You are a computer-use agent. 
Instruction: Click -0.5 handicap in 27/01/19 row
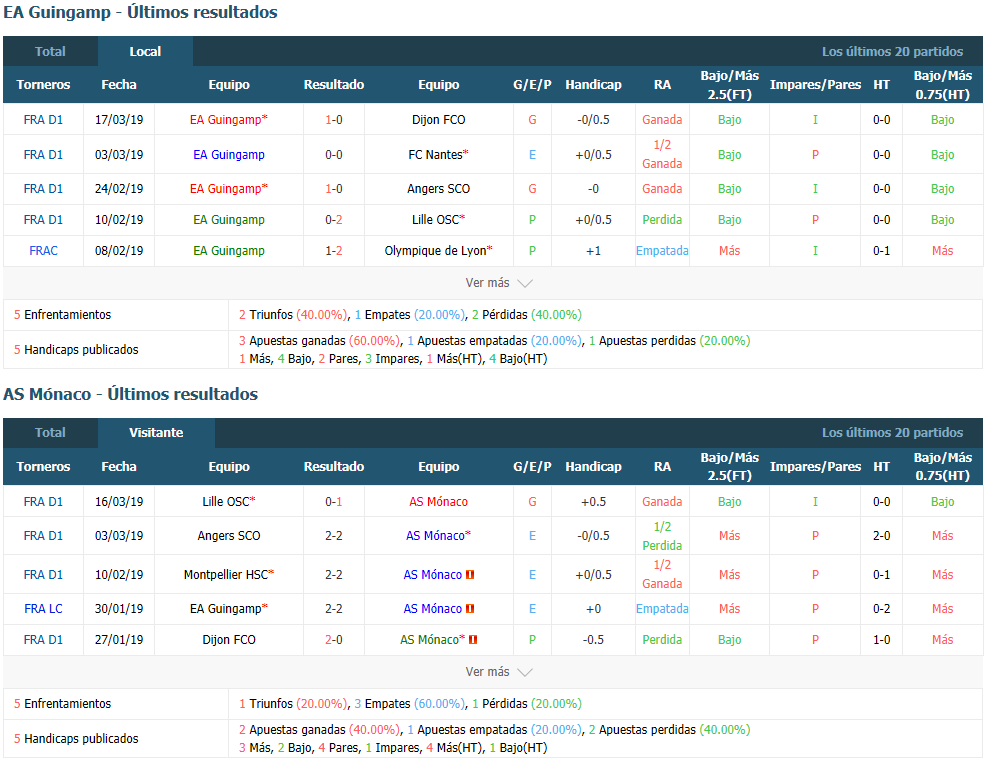pos(593,640)
